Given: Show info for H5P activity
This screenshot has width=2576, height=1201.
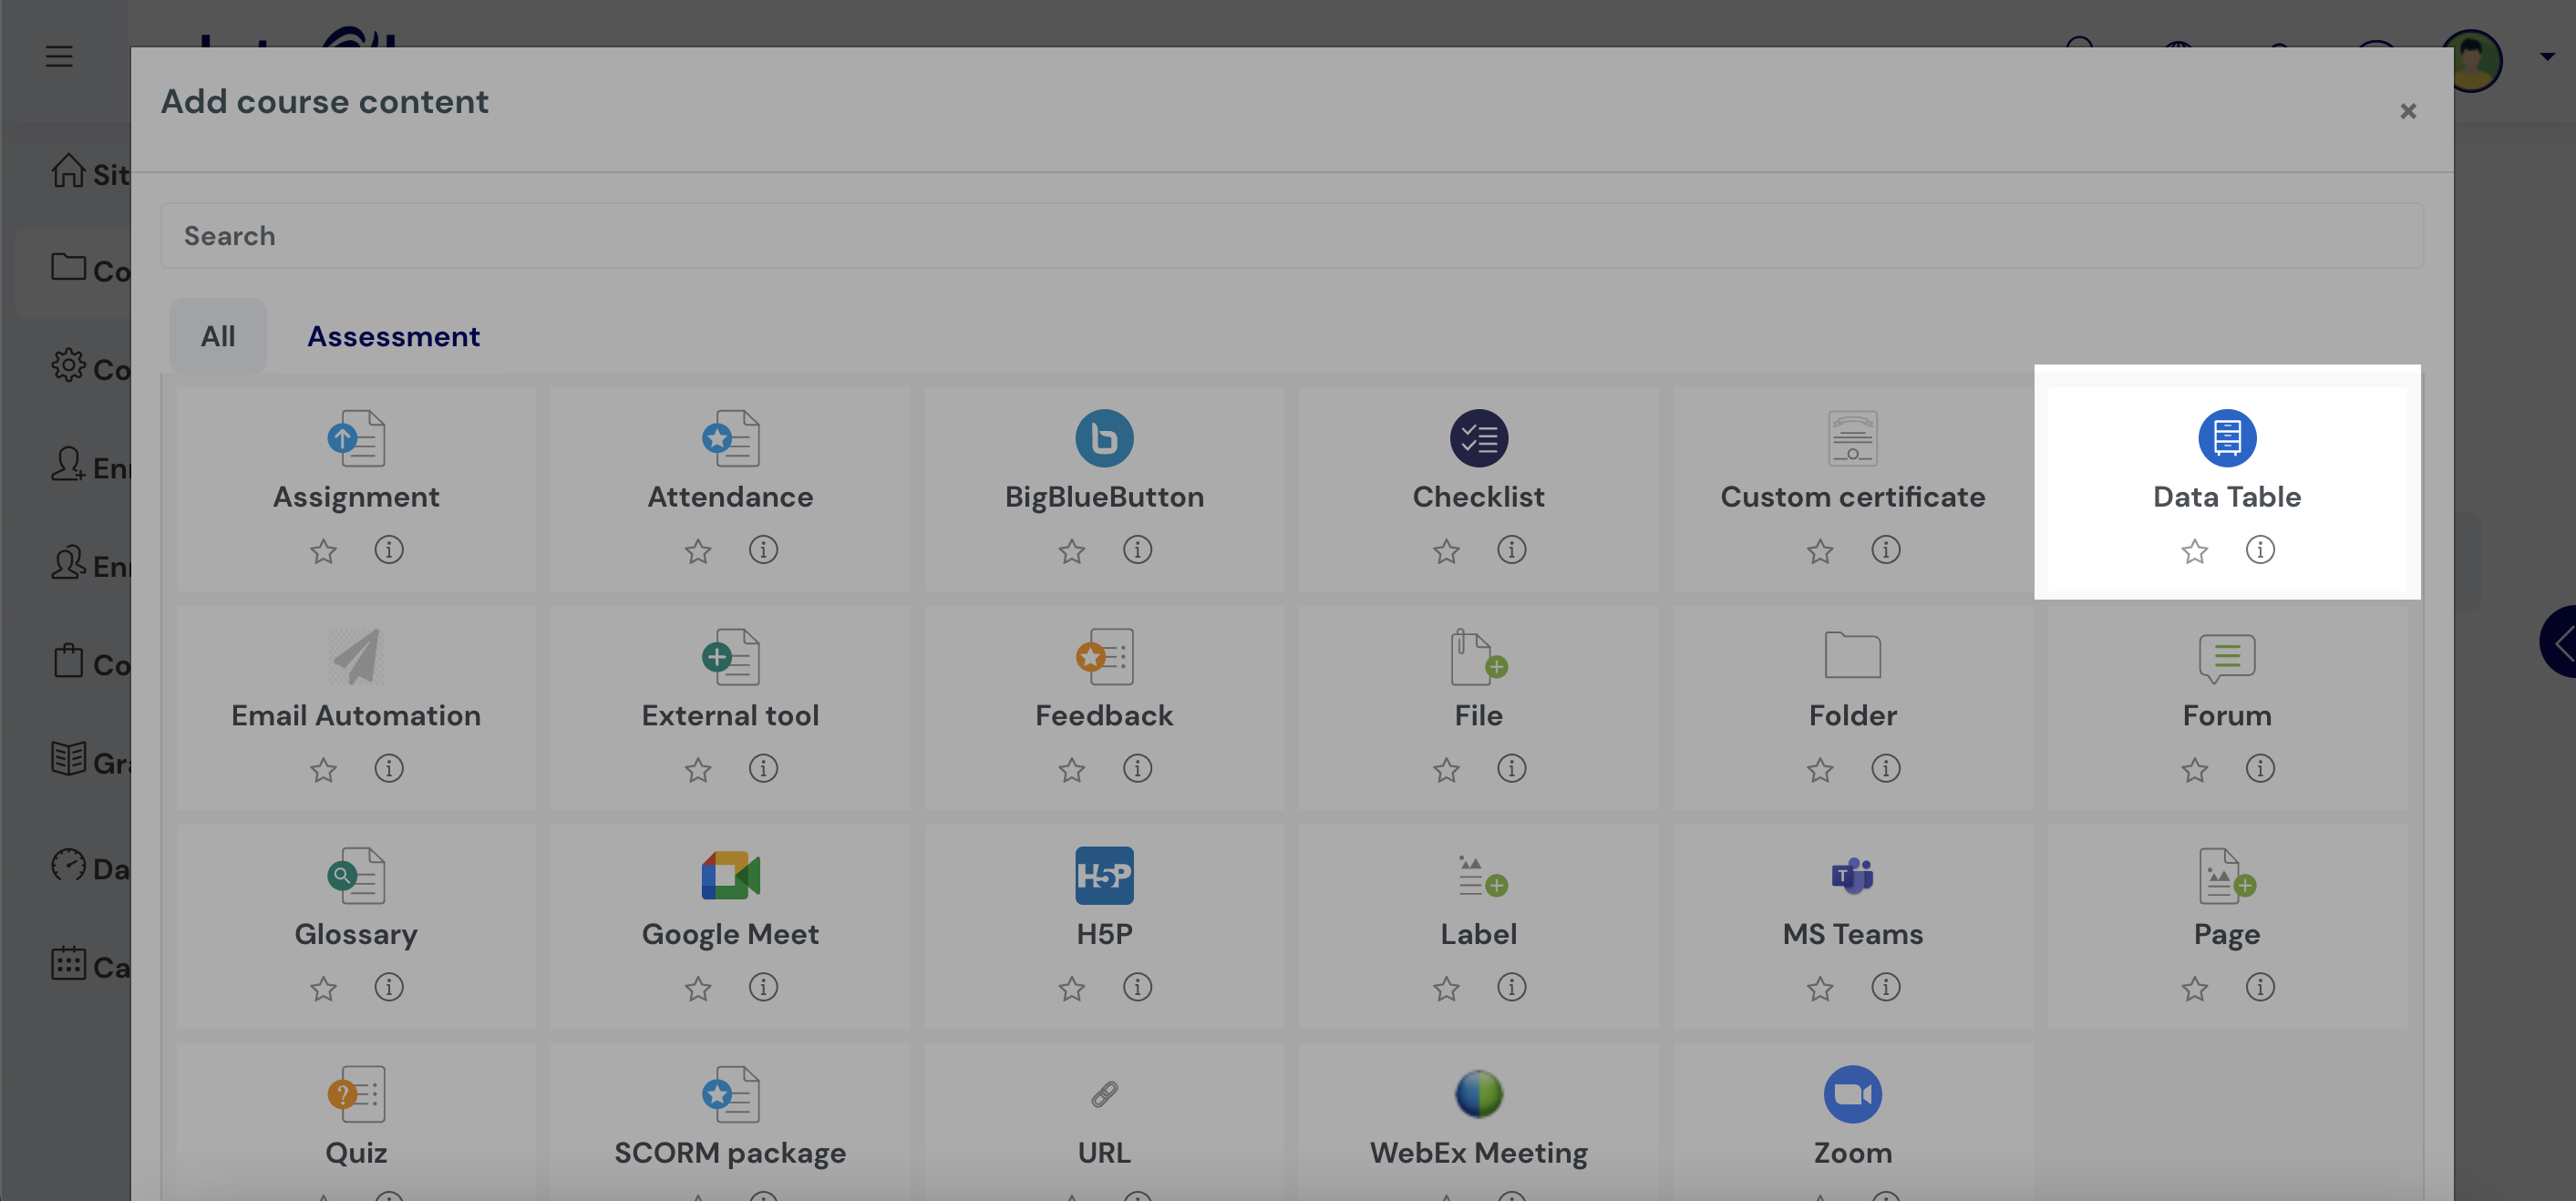Looking at the screenshot, I should [1137, 987].
